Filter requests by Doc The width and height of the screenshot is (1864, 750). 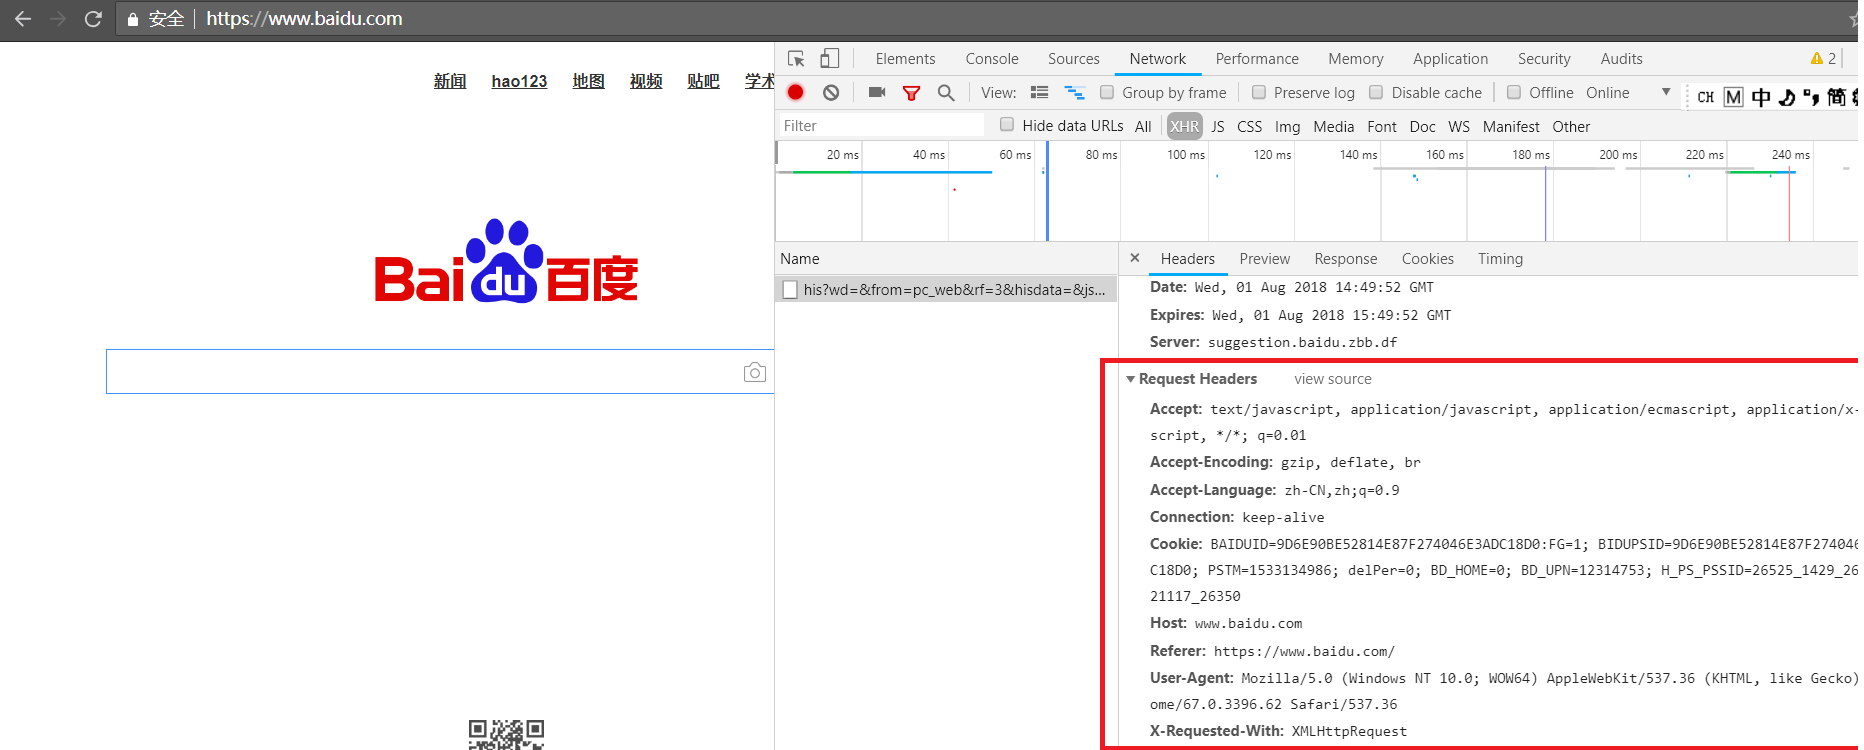(1422, 126)
